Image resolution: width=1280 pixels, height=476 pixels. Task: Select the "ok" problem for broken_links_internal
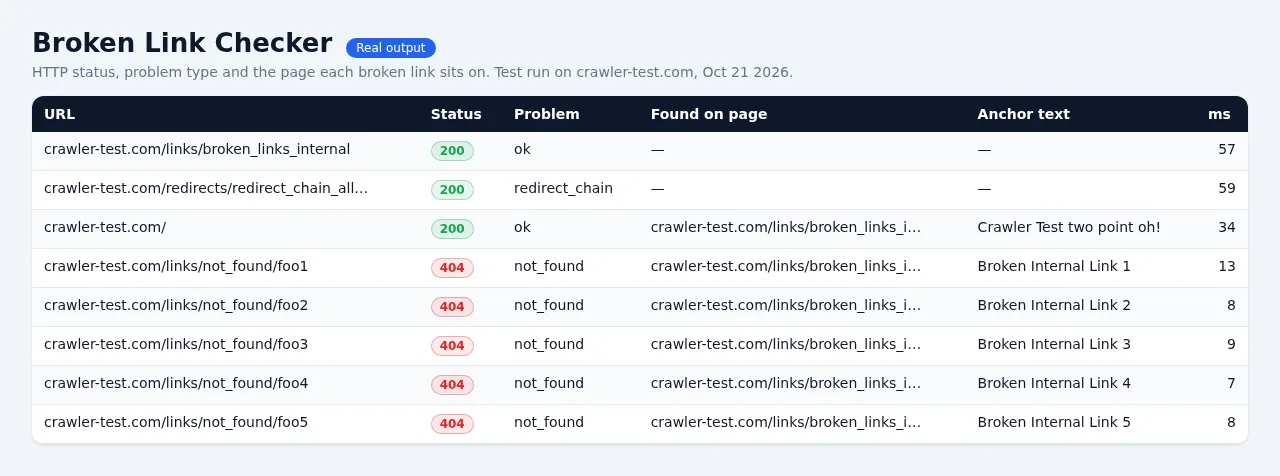tap(522, 149)
